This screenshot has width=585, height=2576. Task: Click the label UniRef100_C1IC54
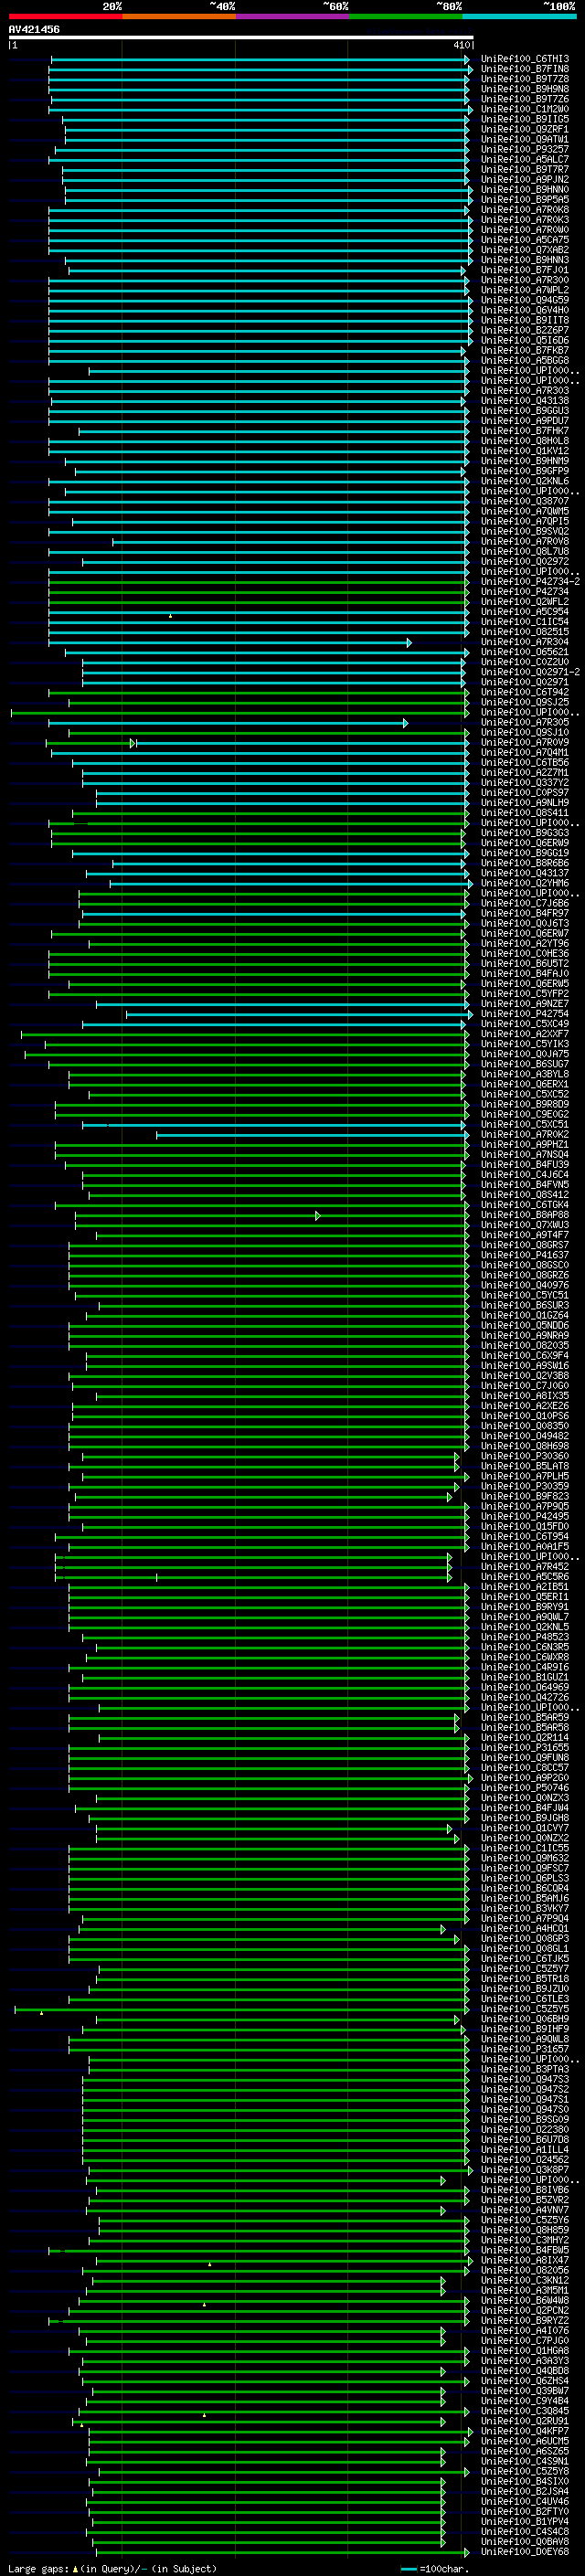pos(524,622)
